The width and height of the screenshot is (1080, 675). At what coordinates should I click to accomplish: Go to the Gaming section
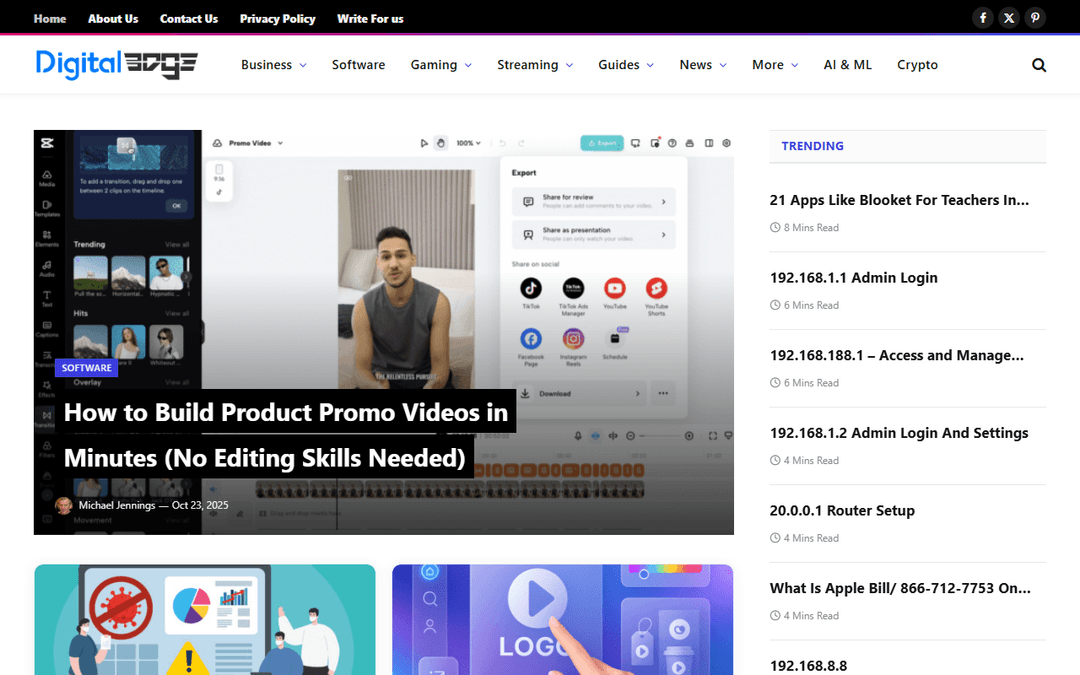[434, 65]
